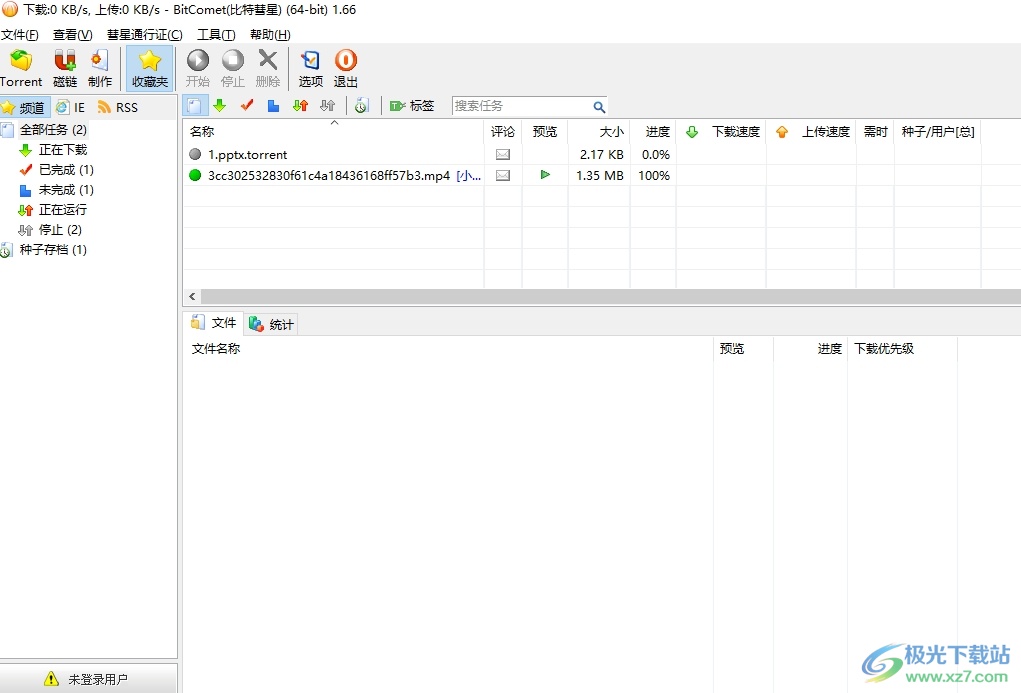
Task: Select 正在下载 in task tree
Action: coord(63,150)
